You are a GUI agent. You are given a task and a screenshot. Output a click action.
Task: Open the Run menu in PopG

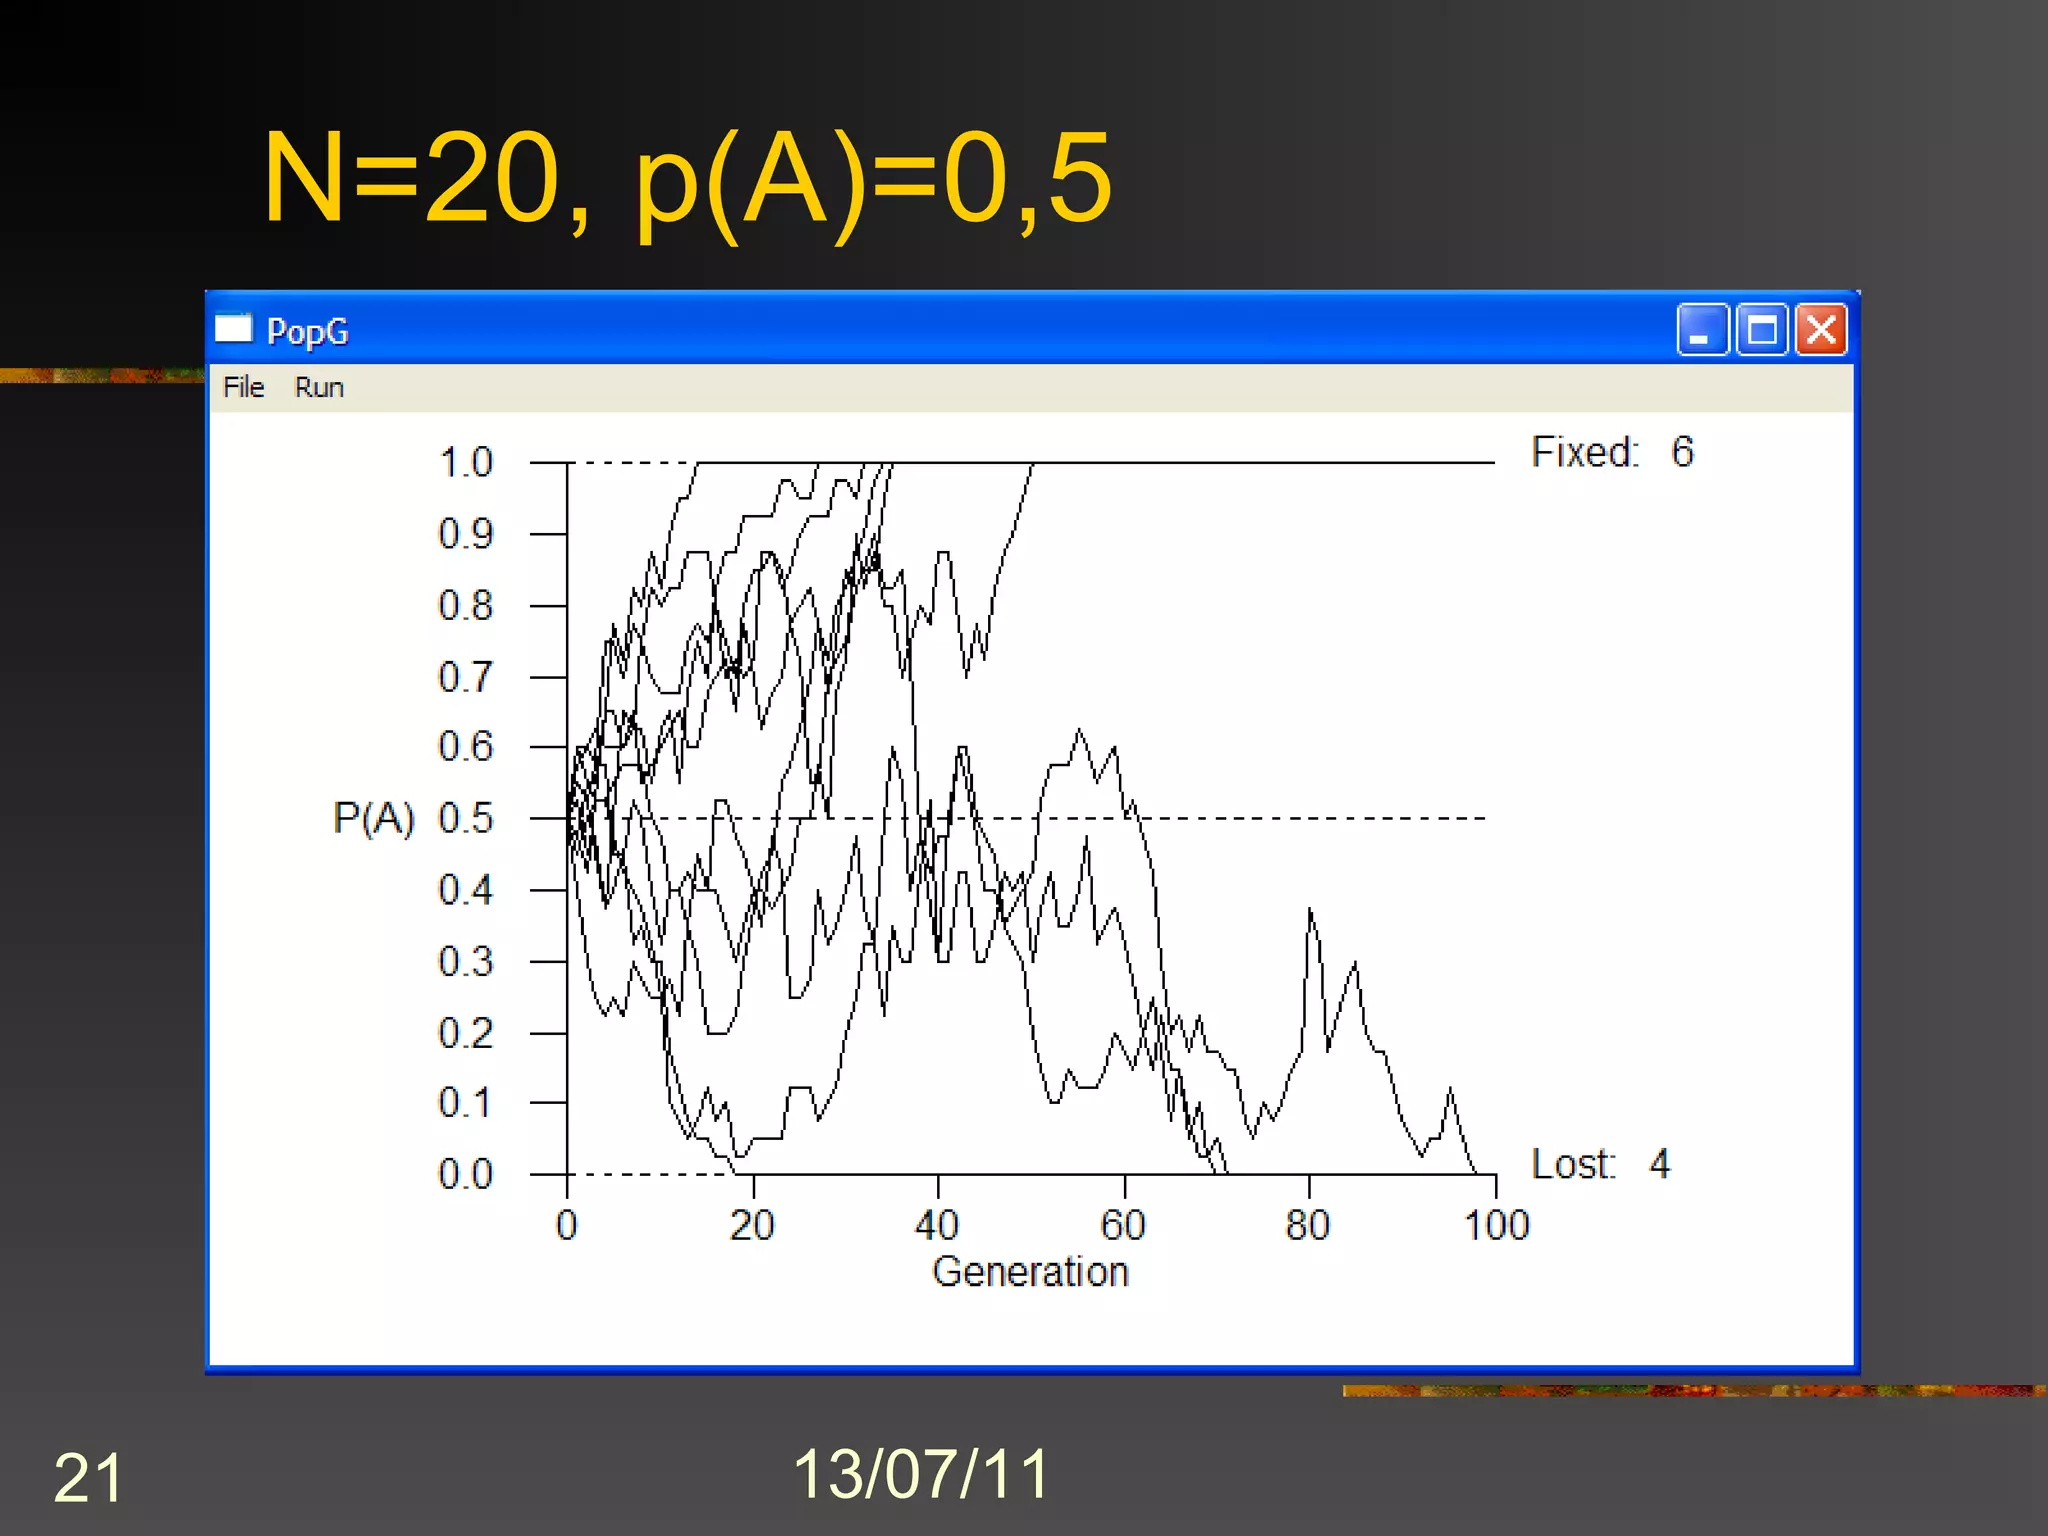point(319,387)
